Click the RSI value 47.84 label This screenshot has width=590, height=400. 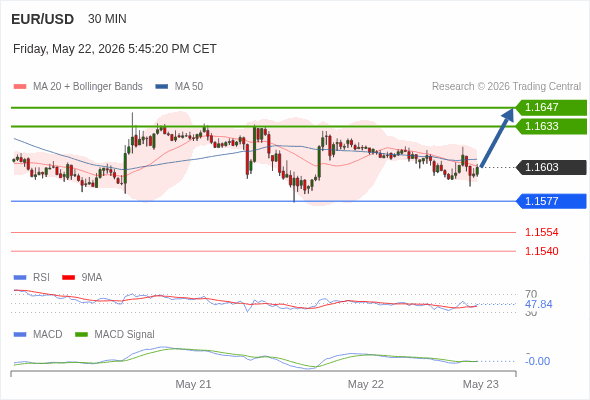(x=538, y=304)
